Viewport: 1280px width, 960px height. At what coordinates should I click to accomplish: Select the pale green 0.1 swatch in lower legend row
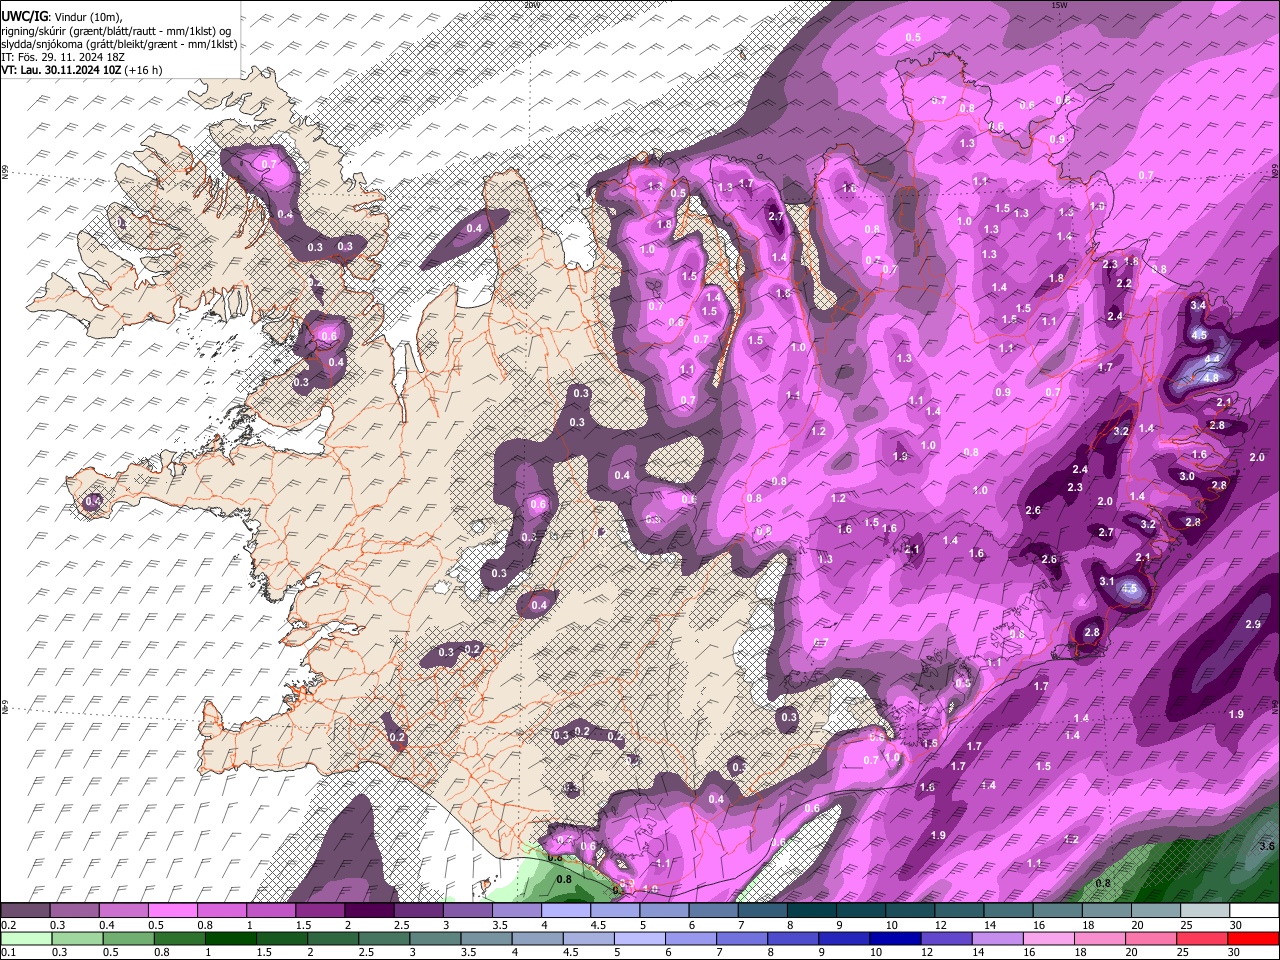(x=26, y=939)
